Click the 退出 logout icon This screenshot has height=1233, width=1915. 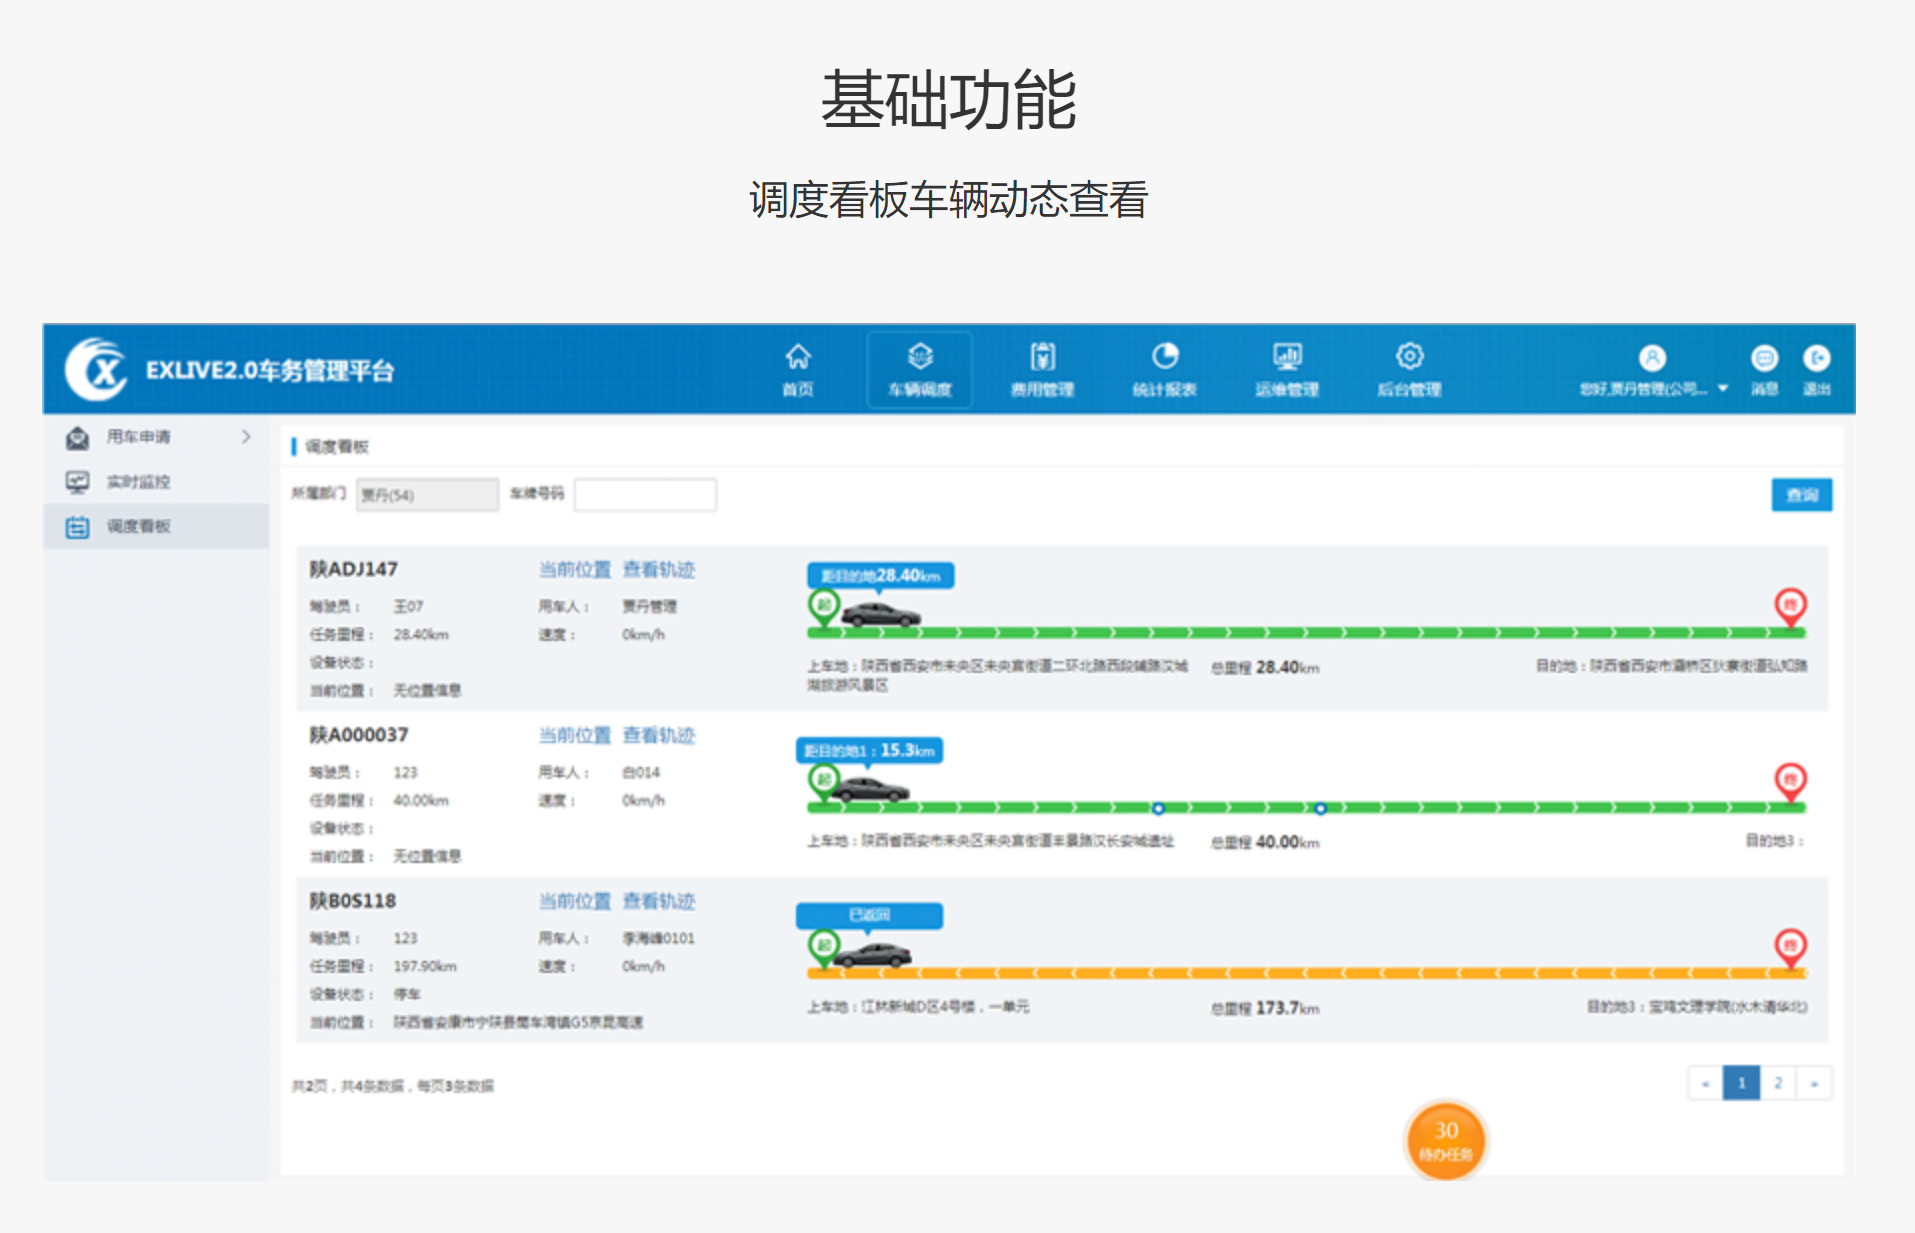1816,359
